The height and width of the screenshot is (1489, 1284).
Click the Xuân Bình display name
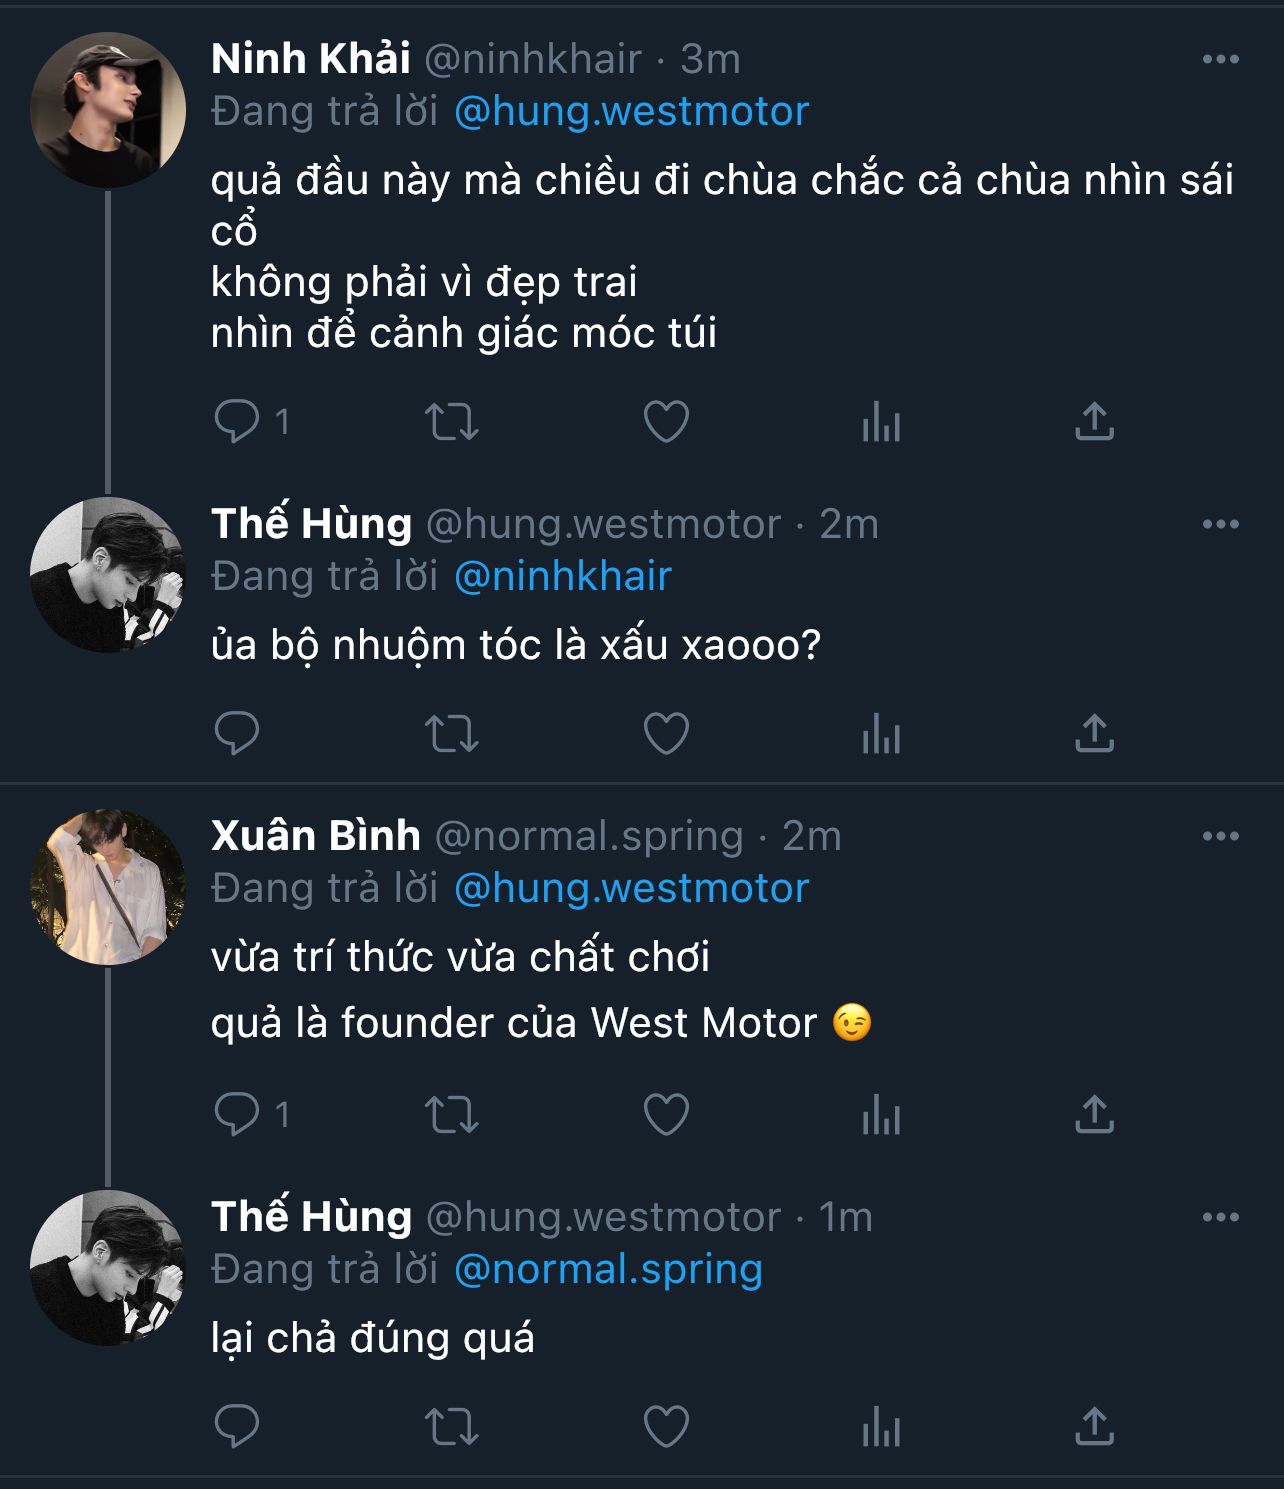(316, 836)
